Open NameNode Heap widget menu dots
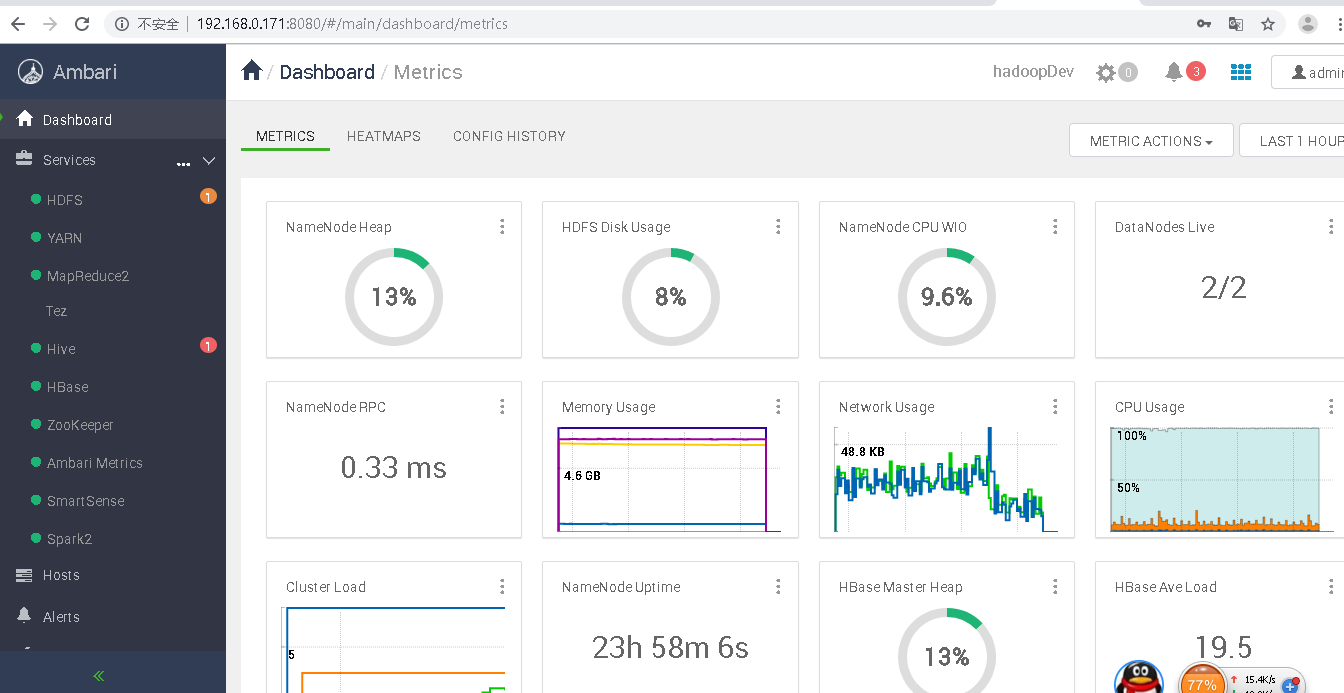Image resolution: width=1344 pixels, height=693 pixels. [502, 227]
